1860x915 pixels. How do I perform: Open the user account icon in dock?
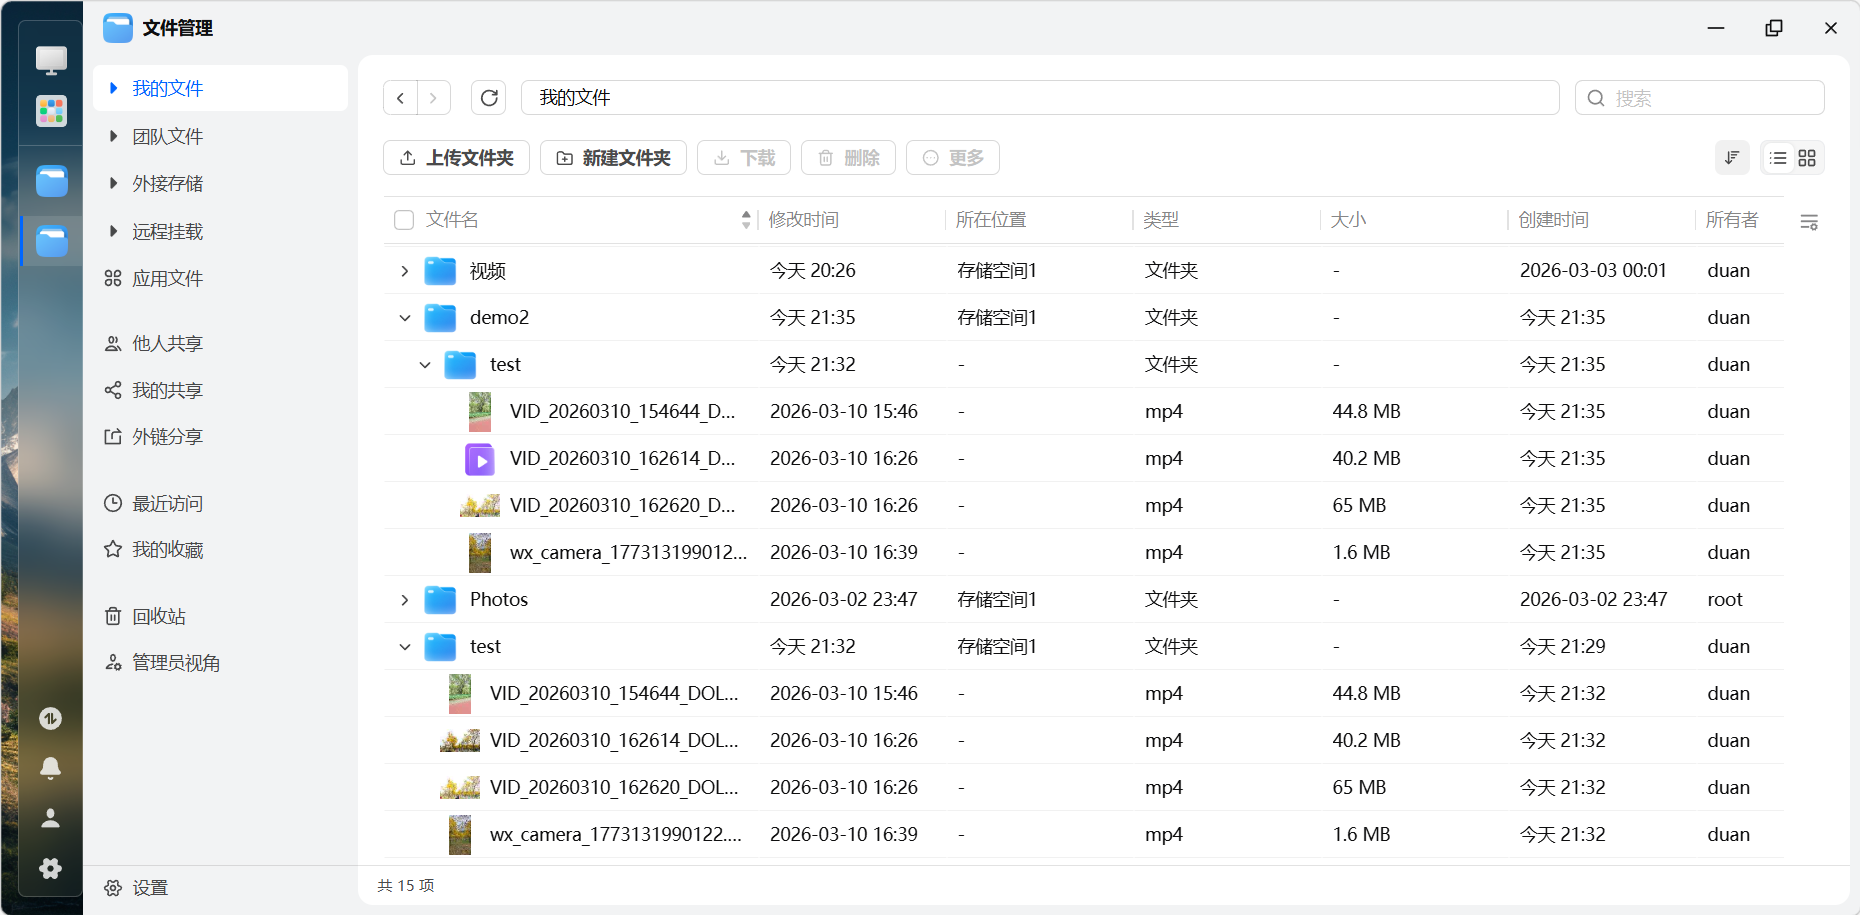point(51,818)
